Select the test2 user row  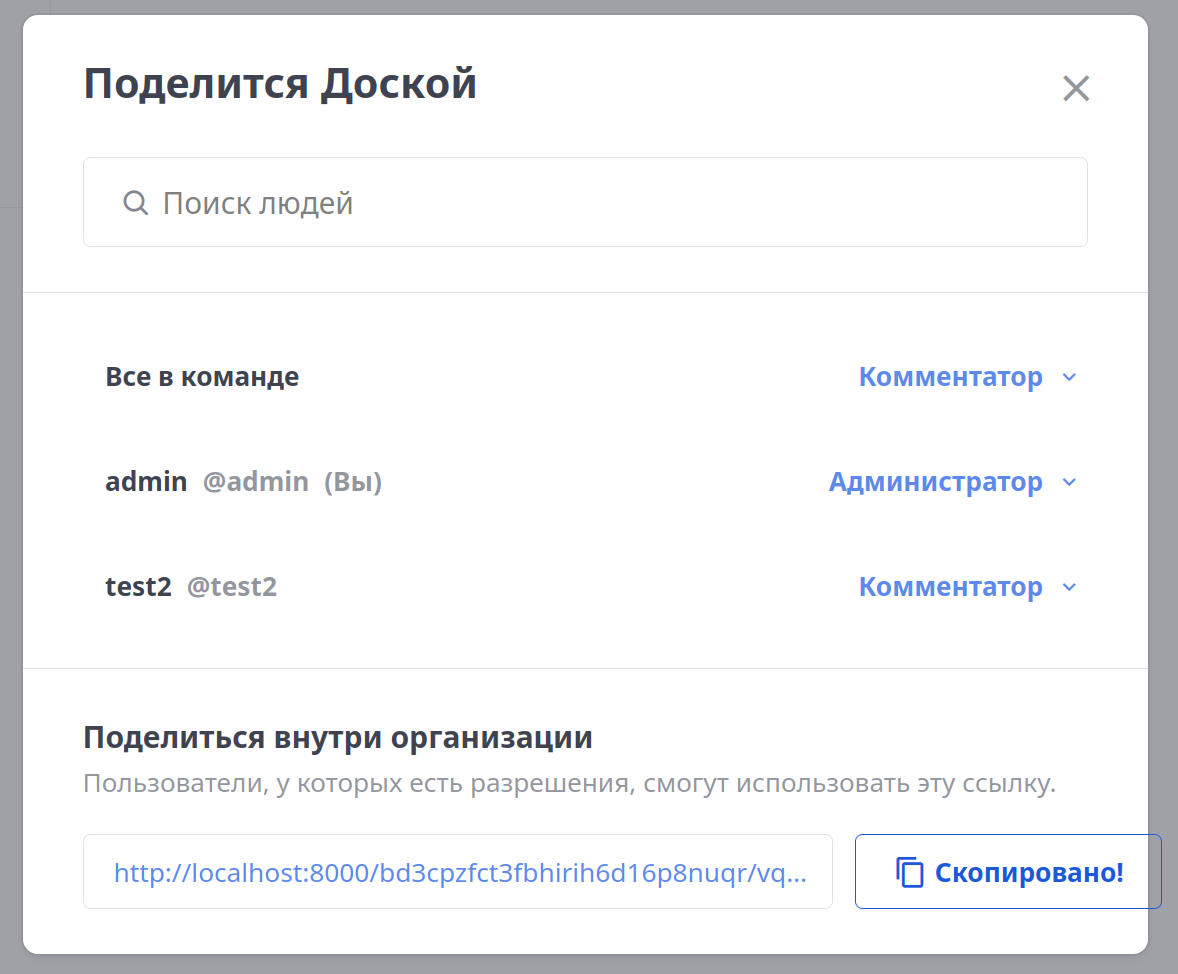(x=138, y=587)
